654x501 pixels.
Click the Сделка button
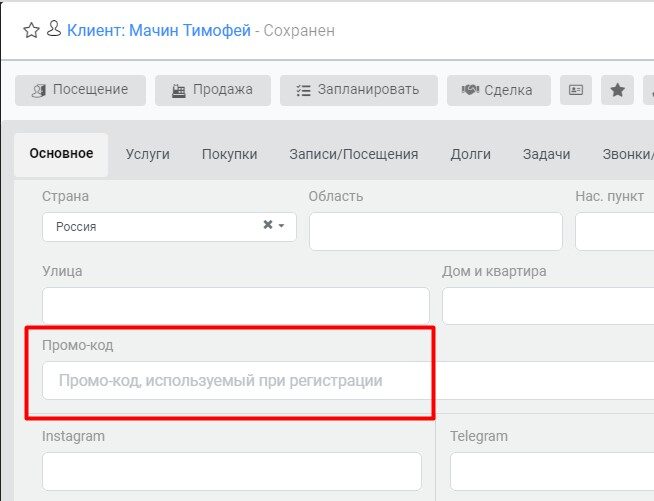pos(499,90)
